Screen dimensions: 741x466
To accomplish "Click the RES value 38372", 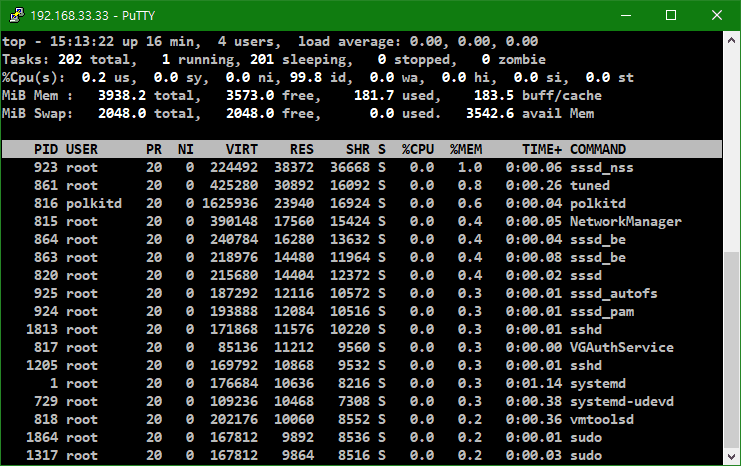I will coord(294,168).
